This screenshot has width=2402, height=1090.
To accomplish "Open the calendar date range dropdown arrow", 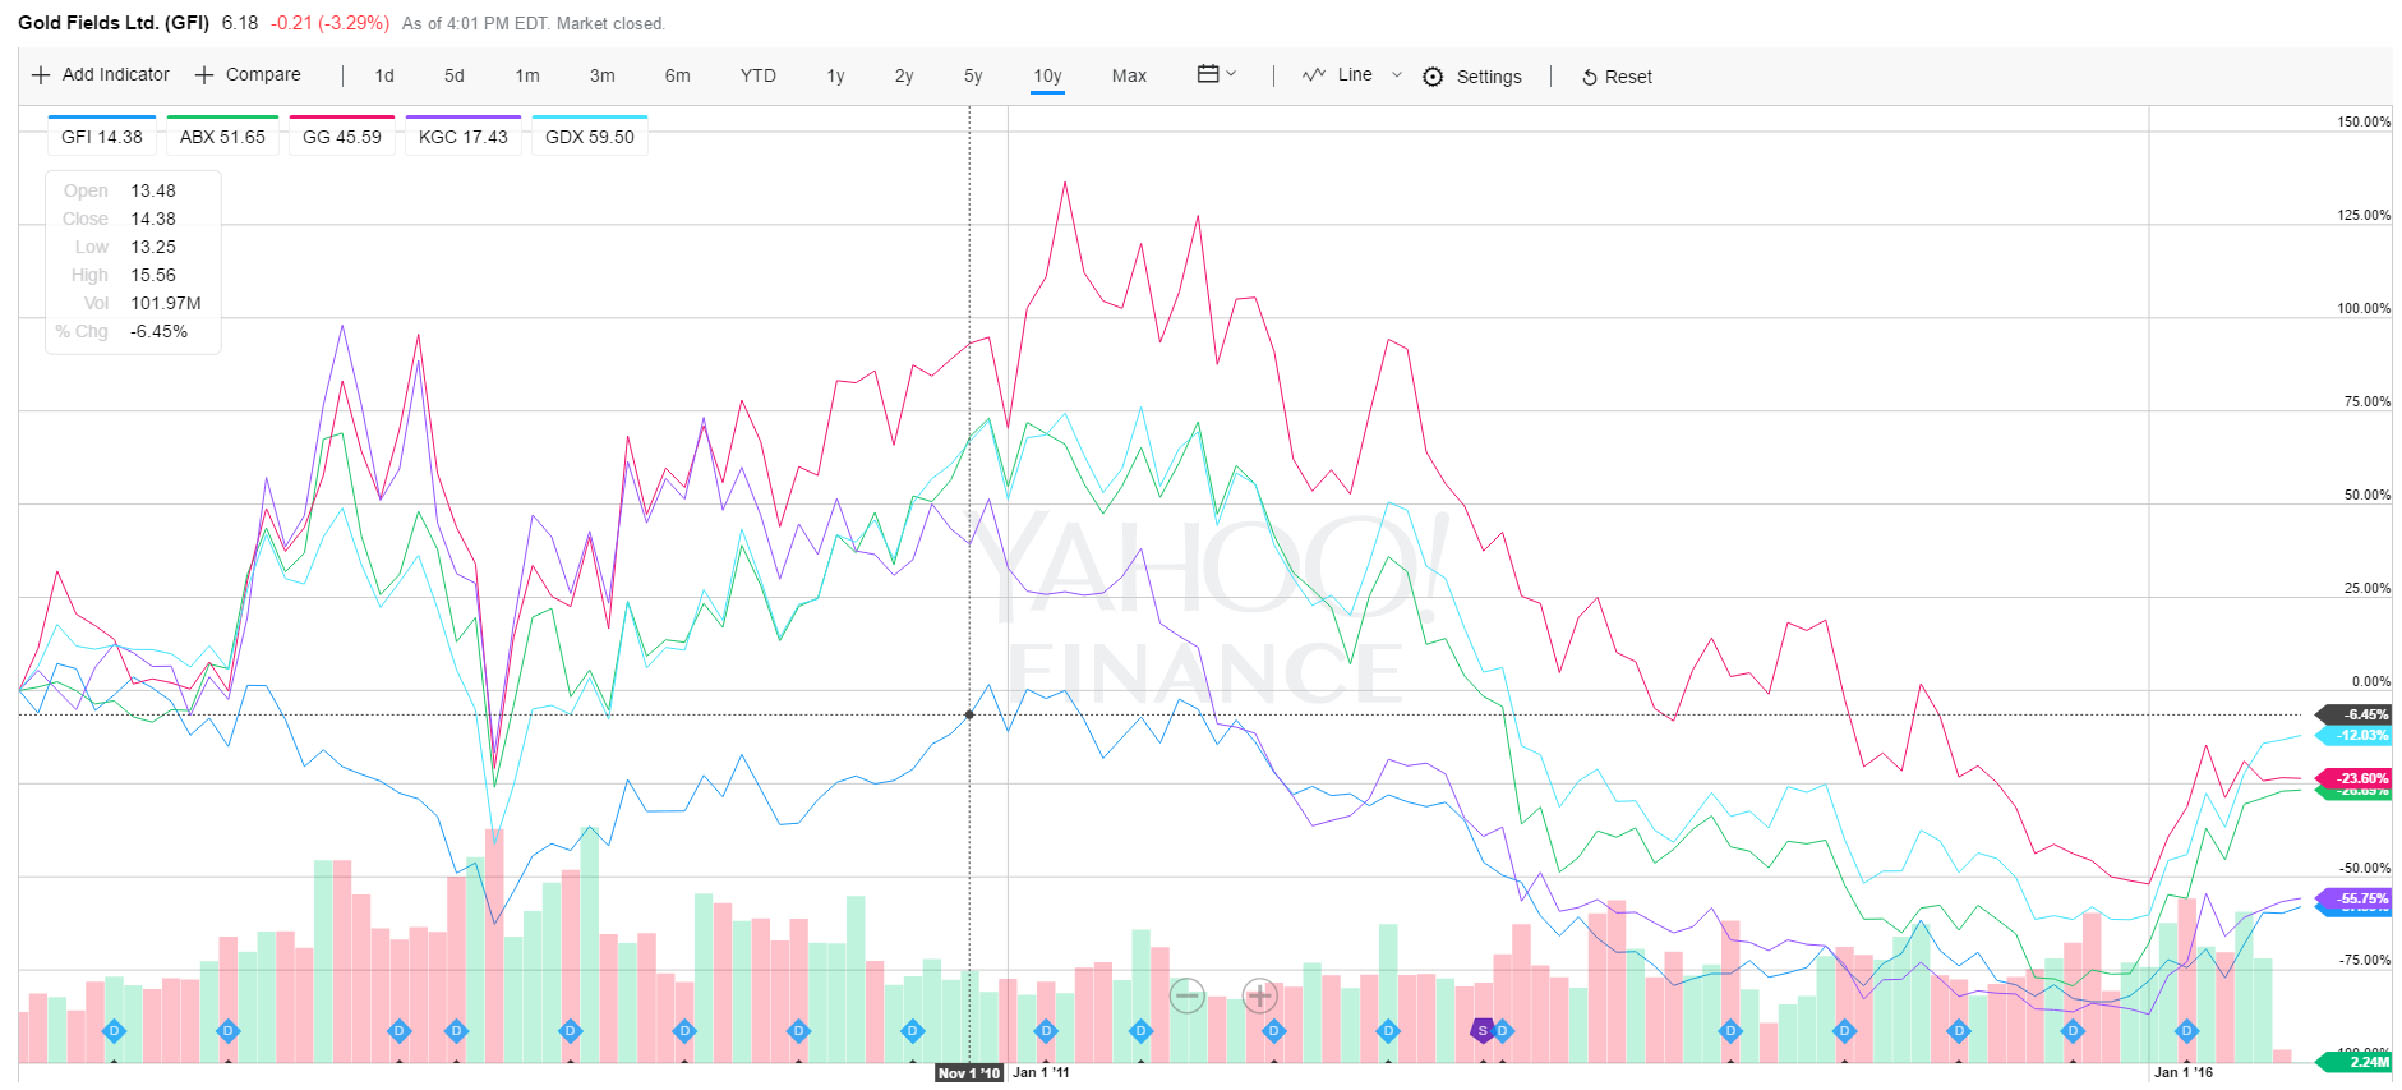I will 1231,74.
